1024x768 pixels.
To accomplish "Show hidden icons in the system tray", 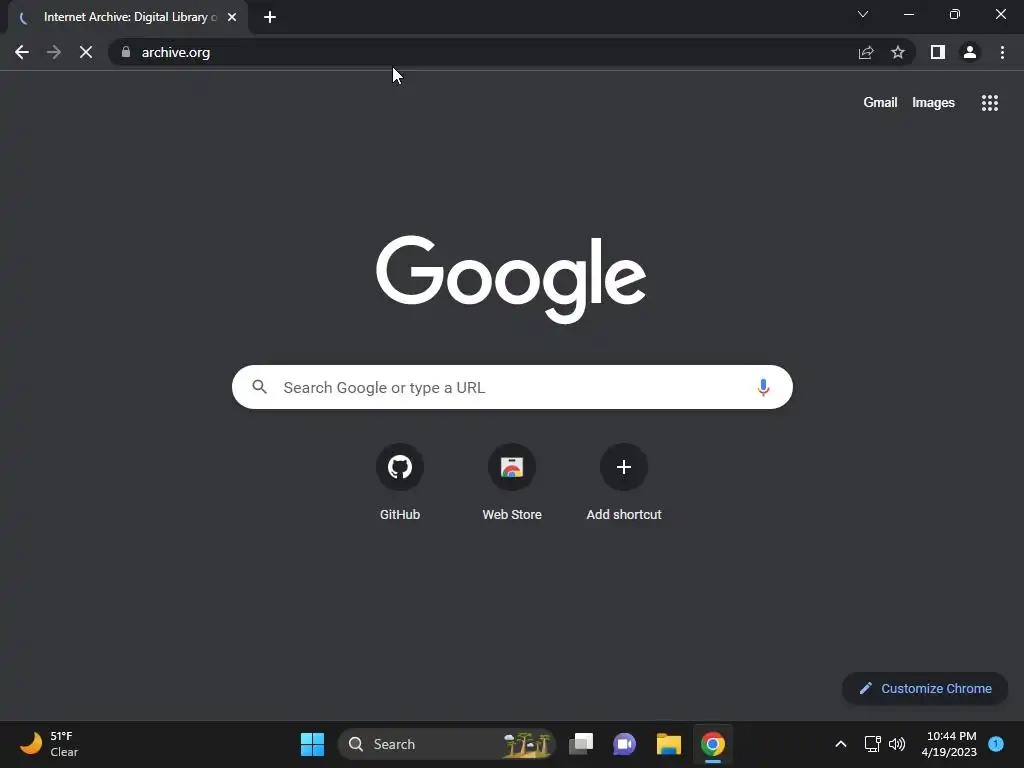I will (841, 744).
